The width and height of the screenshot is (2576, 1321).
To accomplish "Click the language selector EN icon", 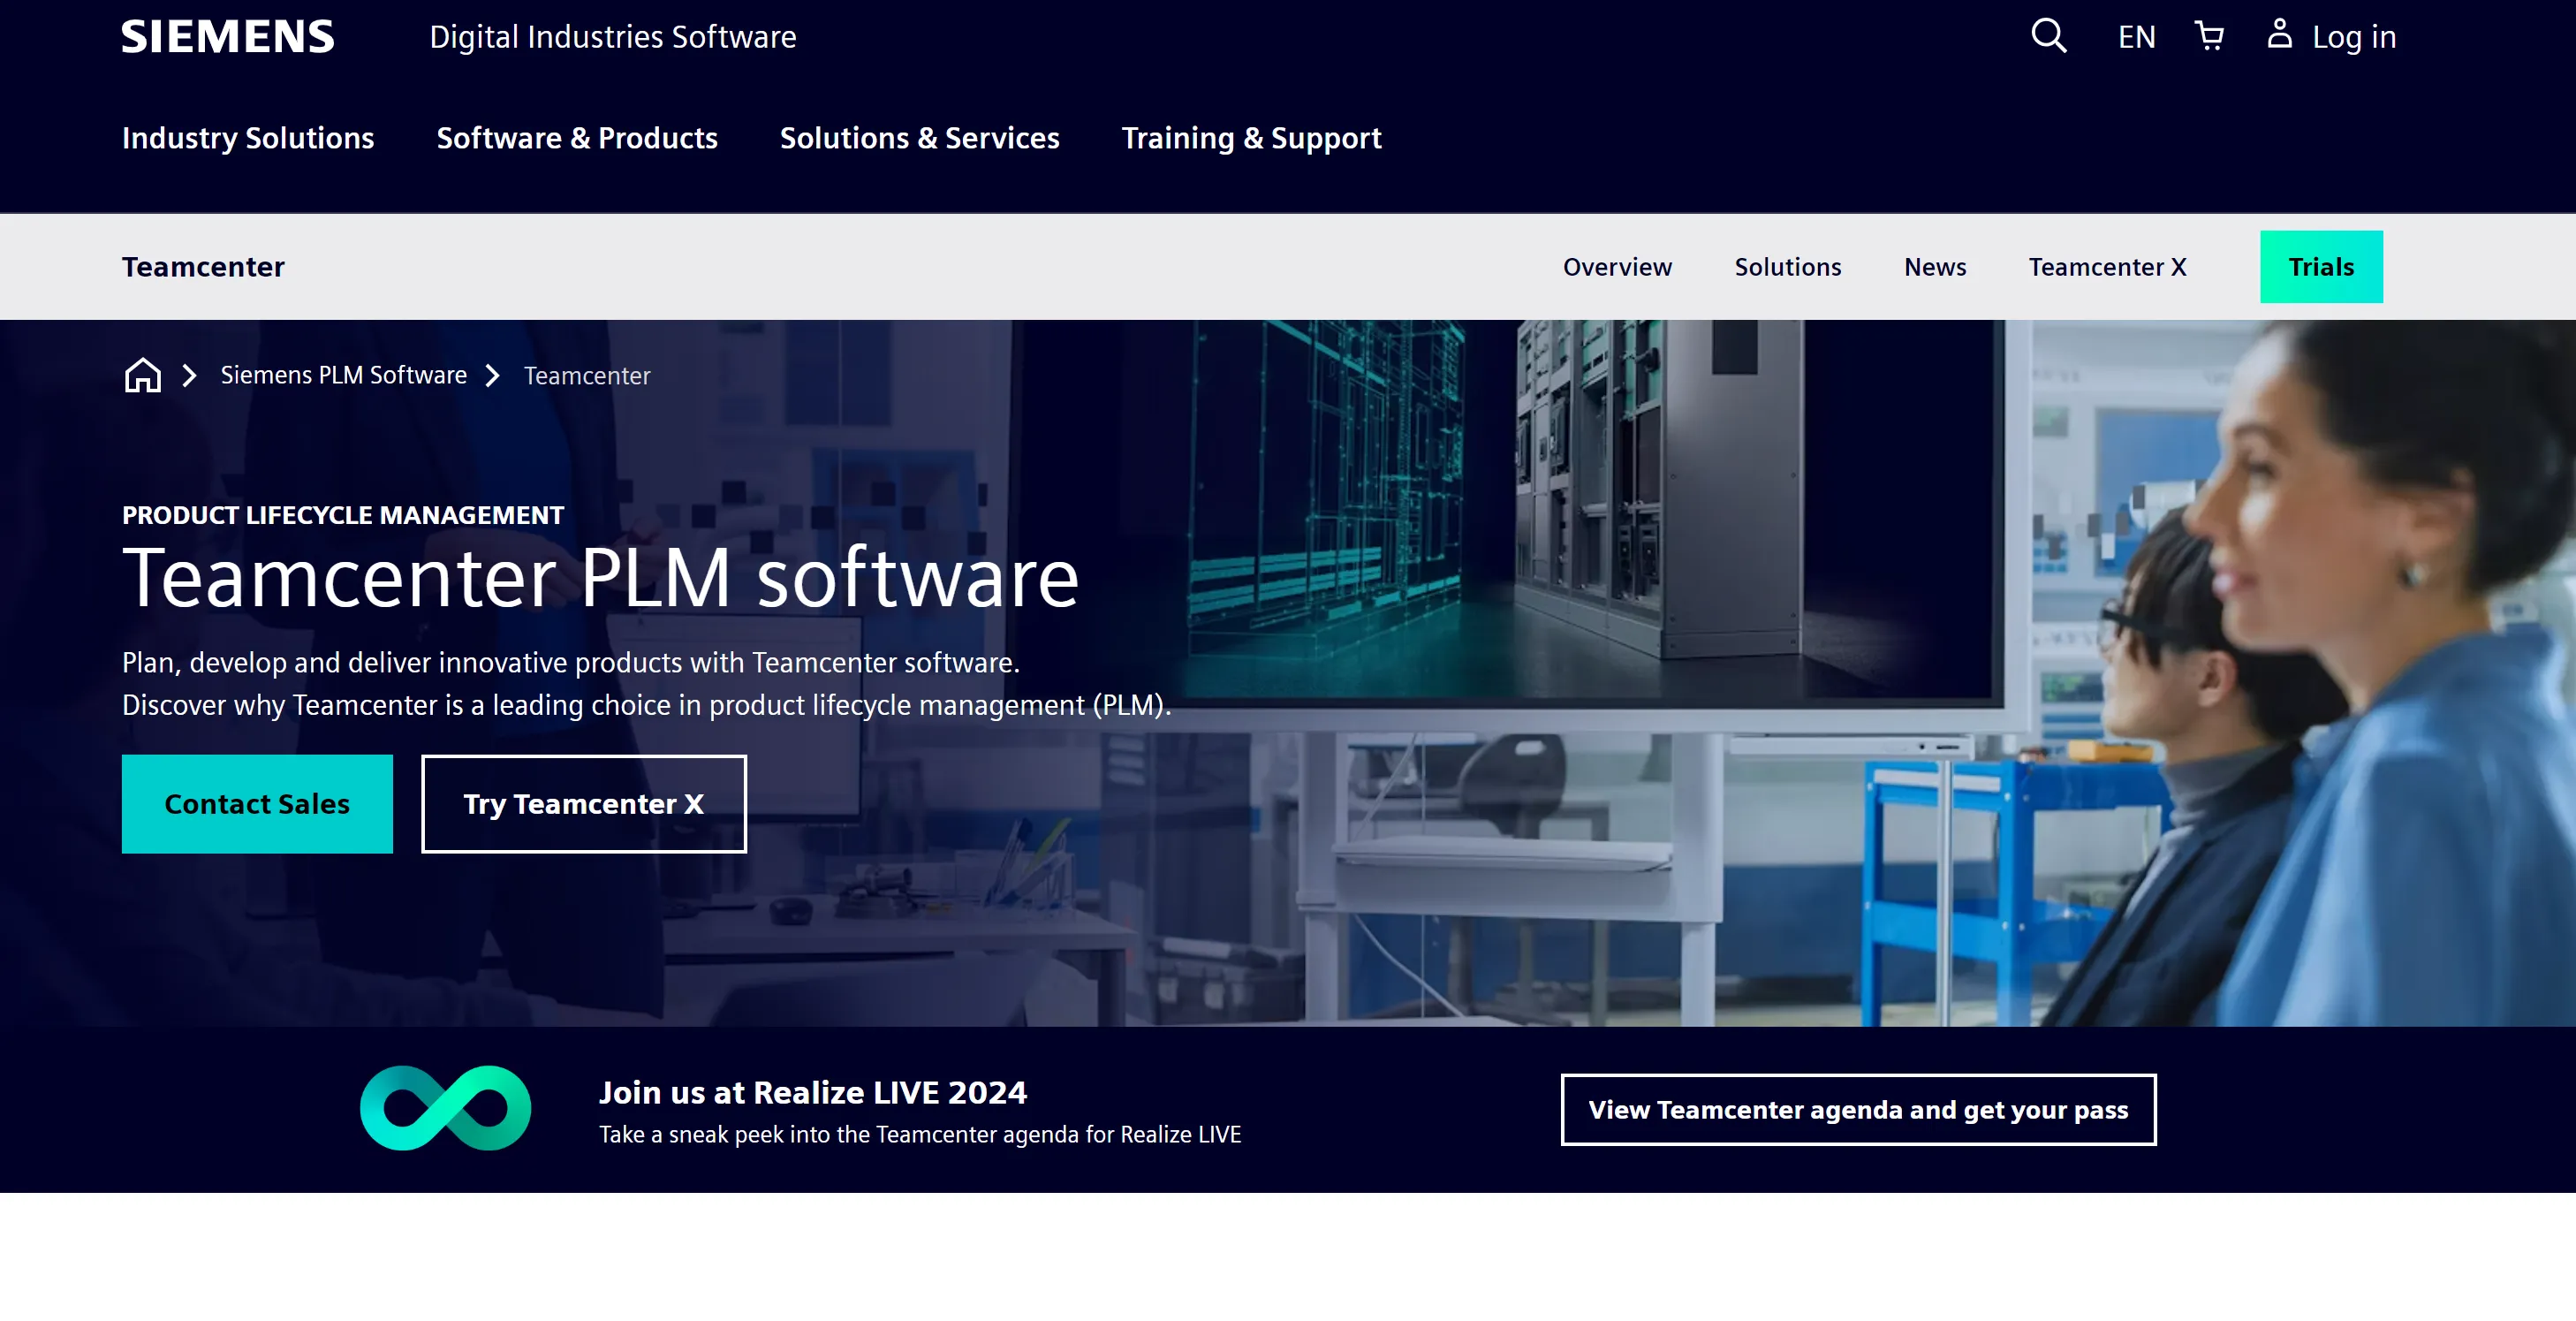I will point(2137,35).
